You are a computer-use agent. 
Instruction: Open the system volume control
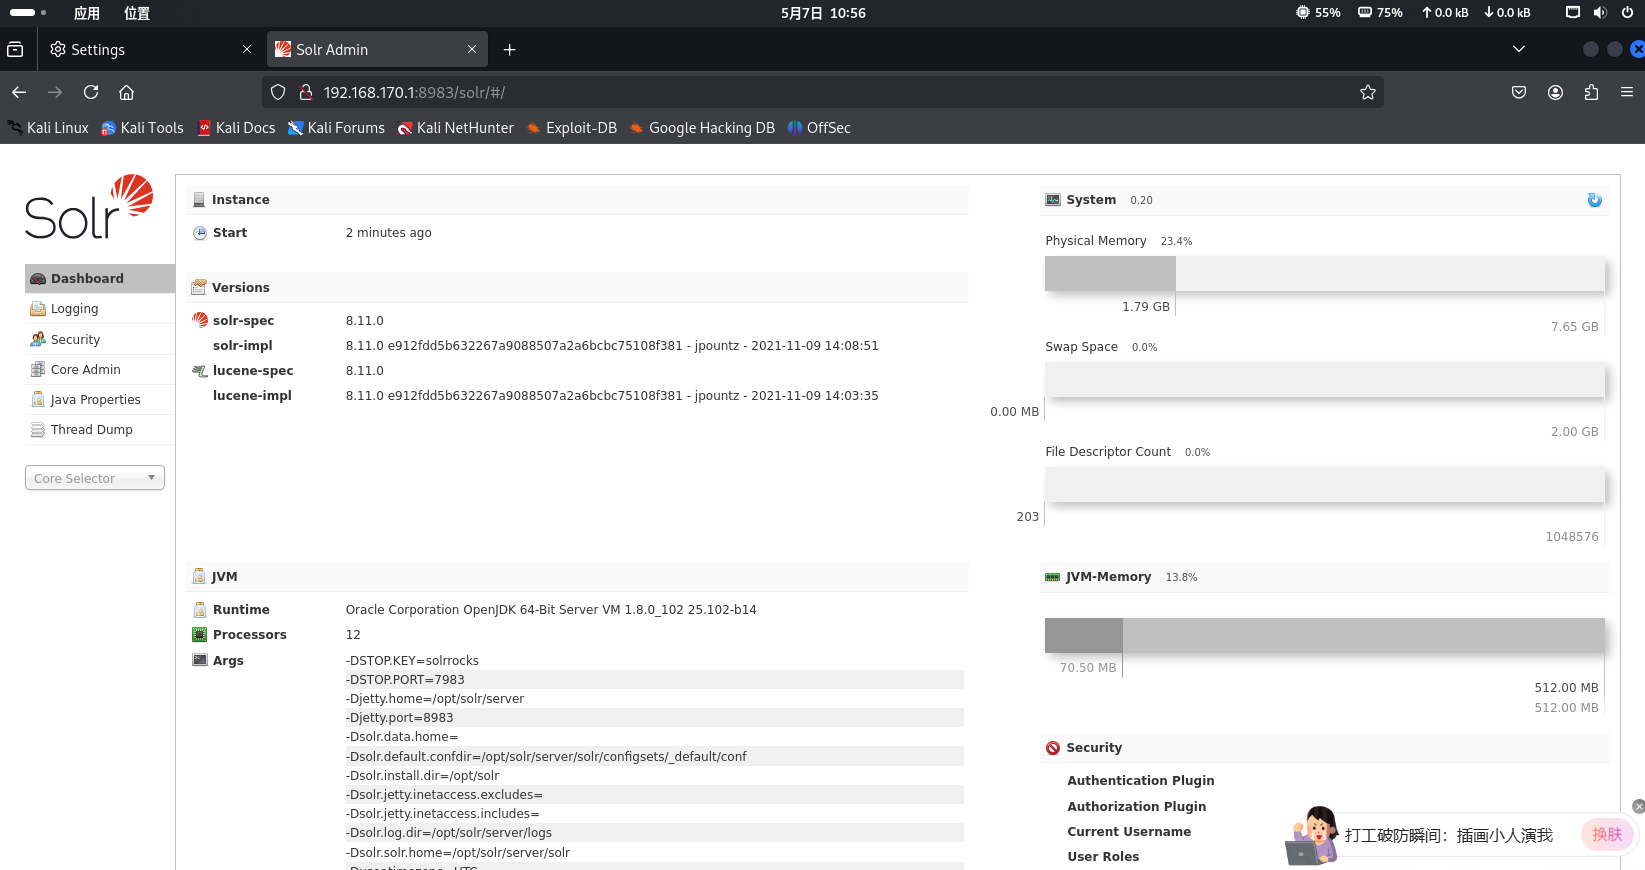pos(1600,13)
